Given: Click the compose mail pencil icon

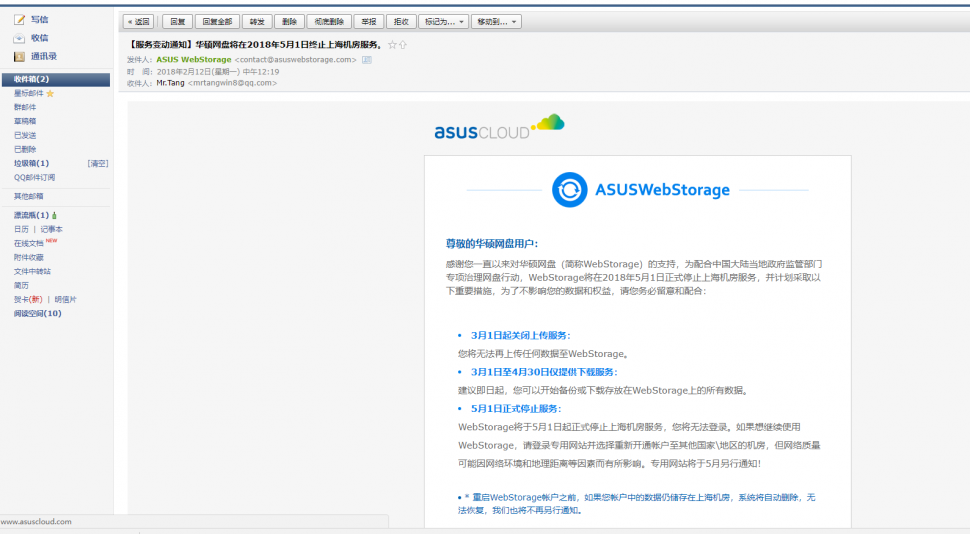Looking at the screenshot, I should tap(20, 20).
